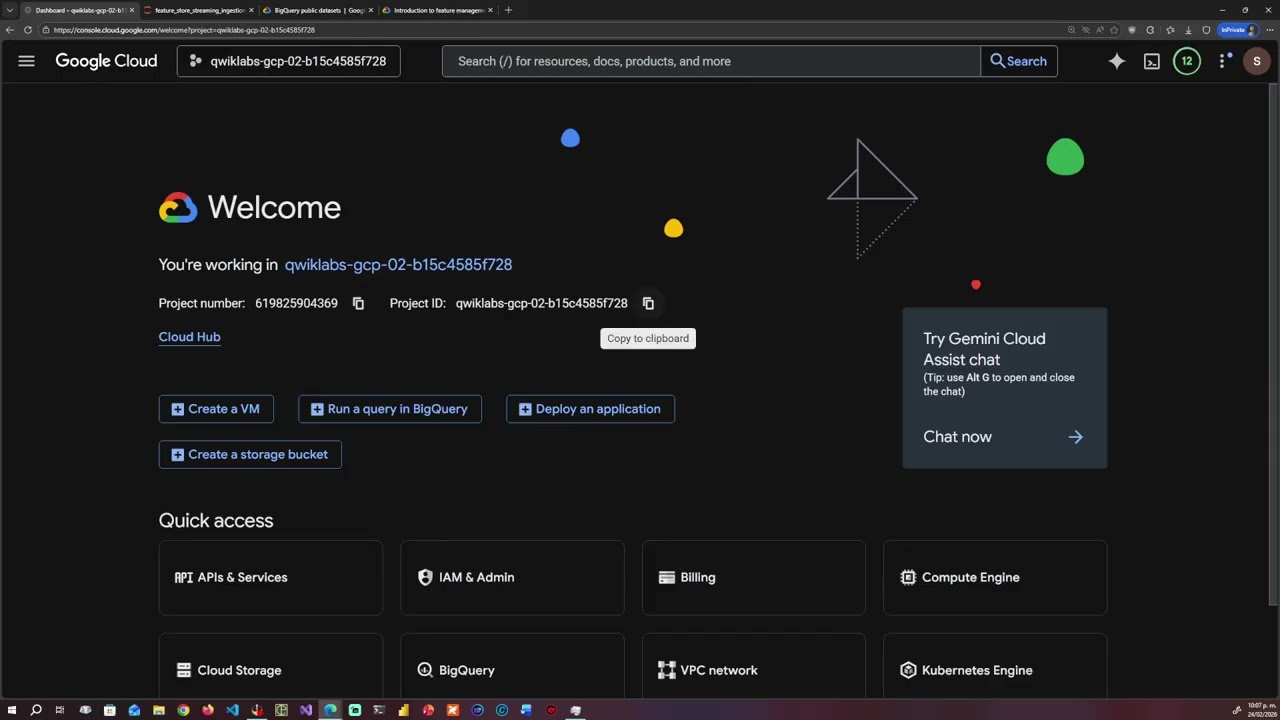Open Compute Engine quick access card
The width and height of the screenshot is (1280, 720).
(x=995, y=577)
